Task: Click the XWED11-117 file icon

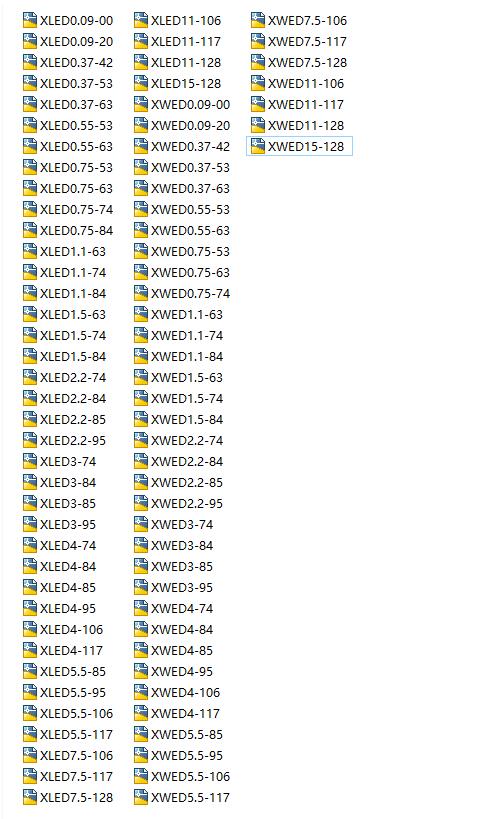Action: (x=258, y=104)
